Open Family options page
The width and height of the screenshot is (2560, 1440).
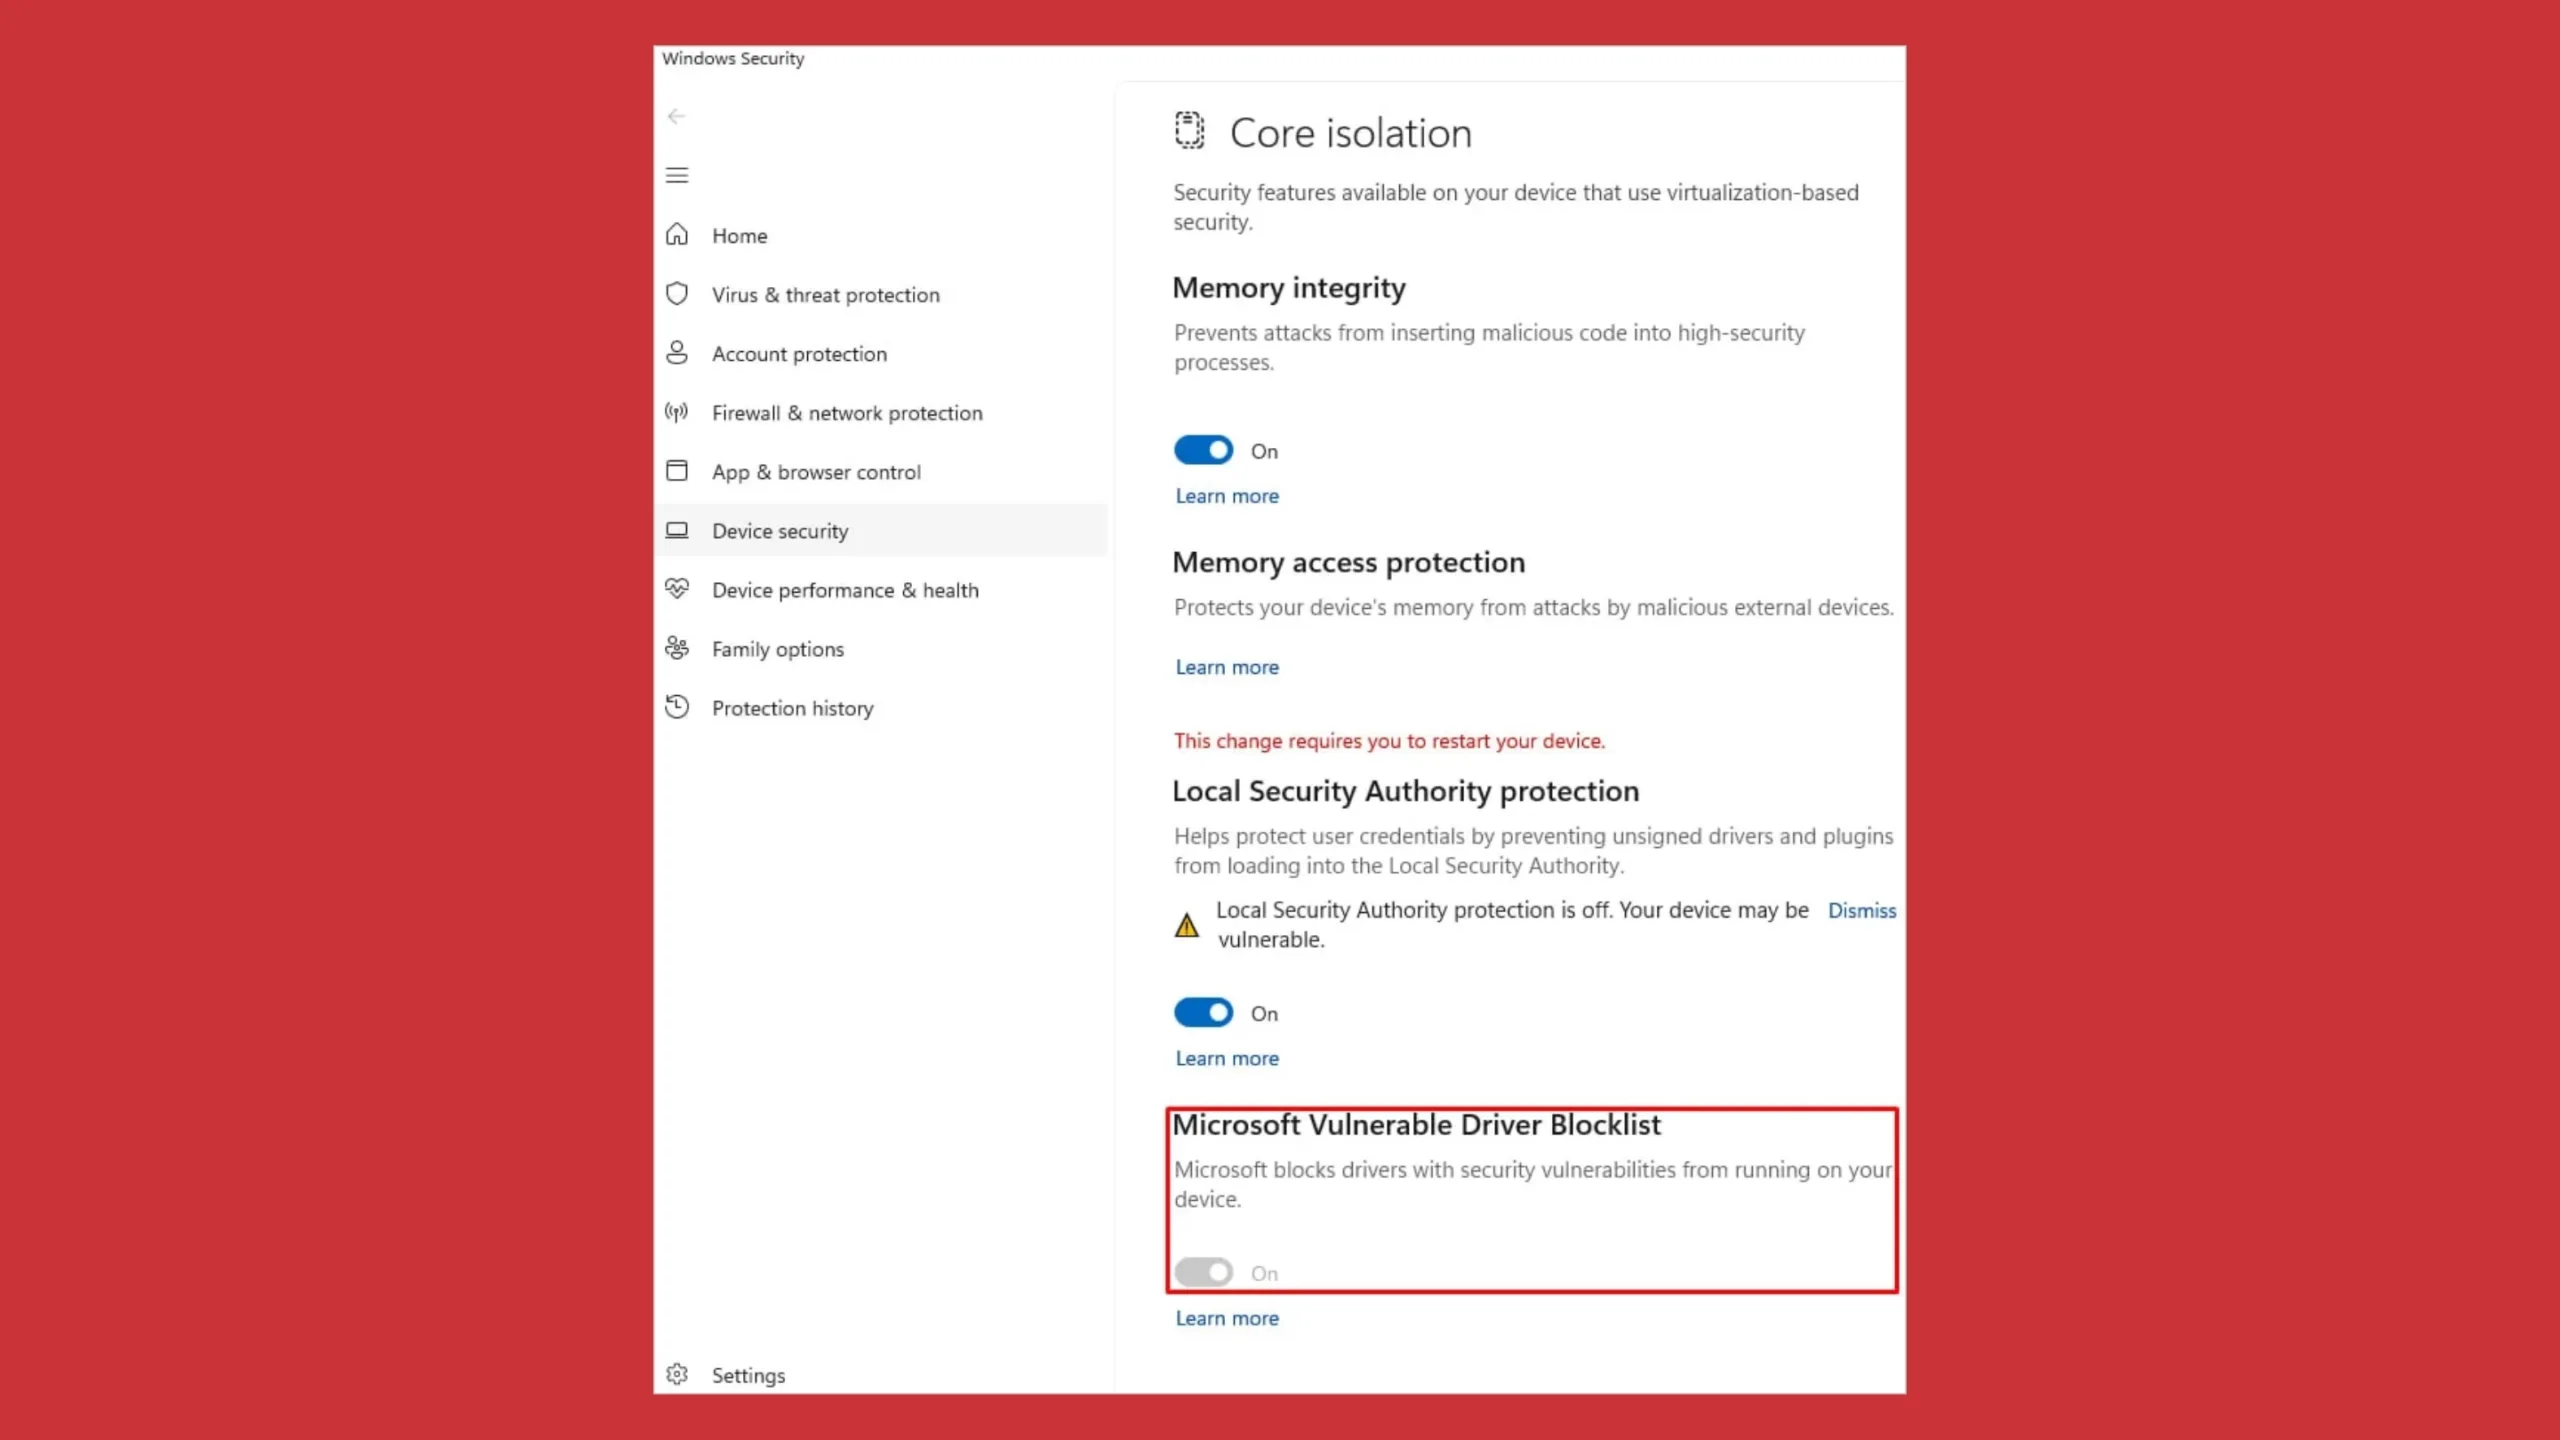(881, 648)
